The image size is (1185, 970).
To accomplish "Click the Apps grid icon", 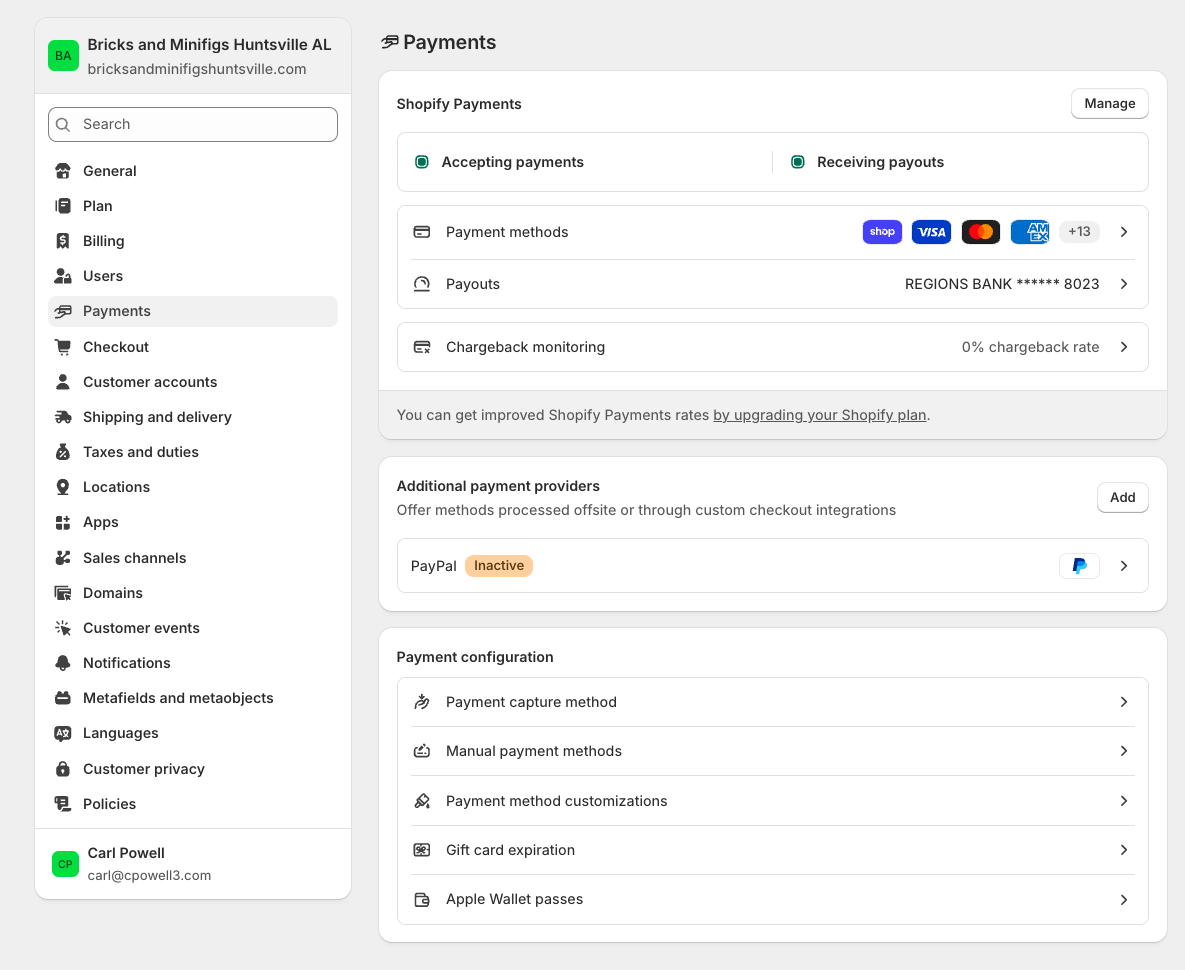I will point(63,522).
